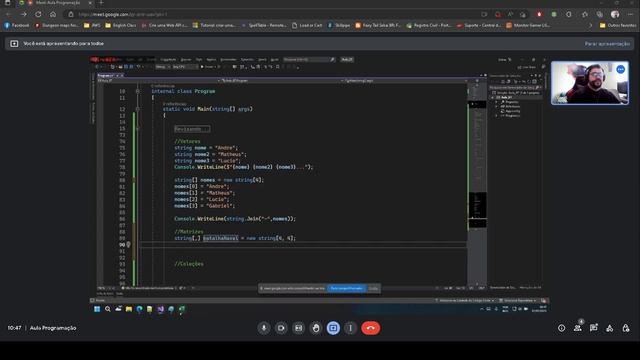Open Meet activities icon
The width and height of the screenshot is (640, 360).
pos(609,328)
